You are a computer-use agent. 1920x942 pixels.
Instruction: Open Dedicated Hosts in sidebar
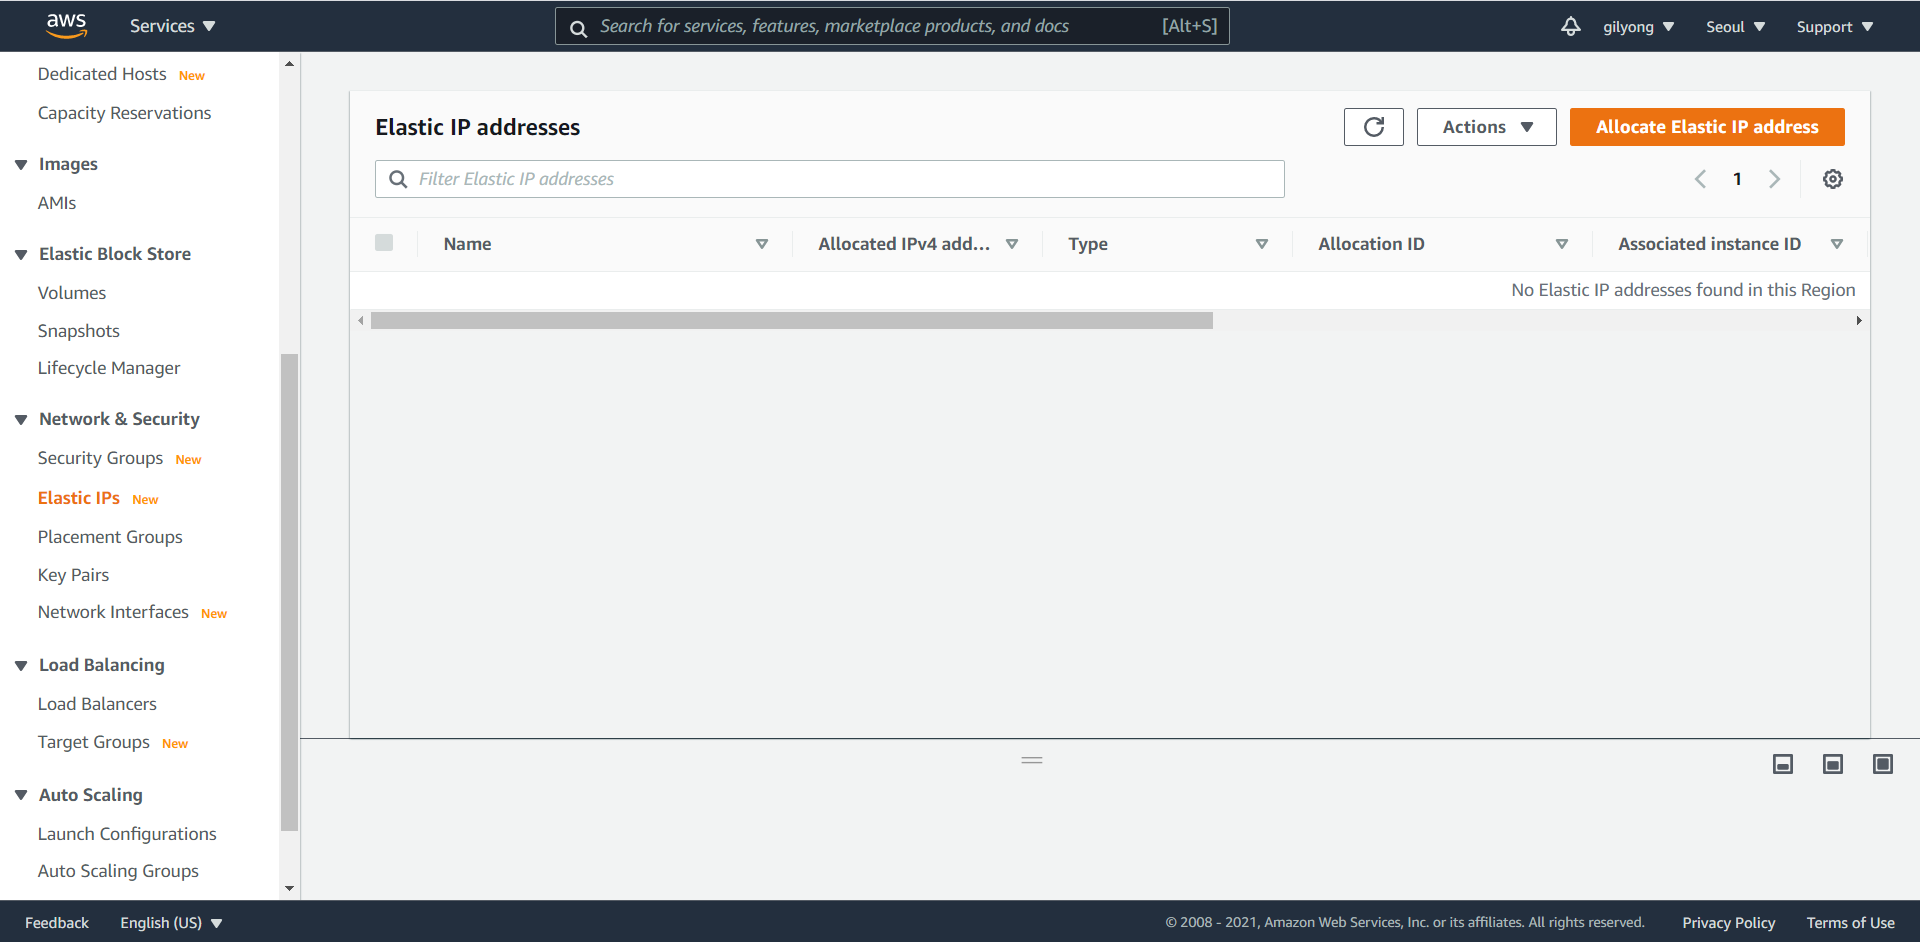coord(102,74)
